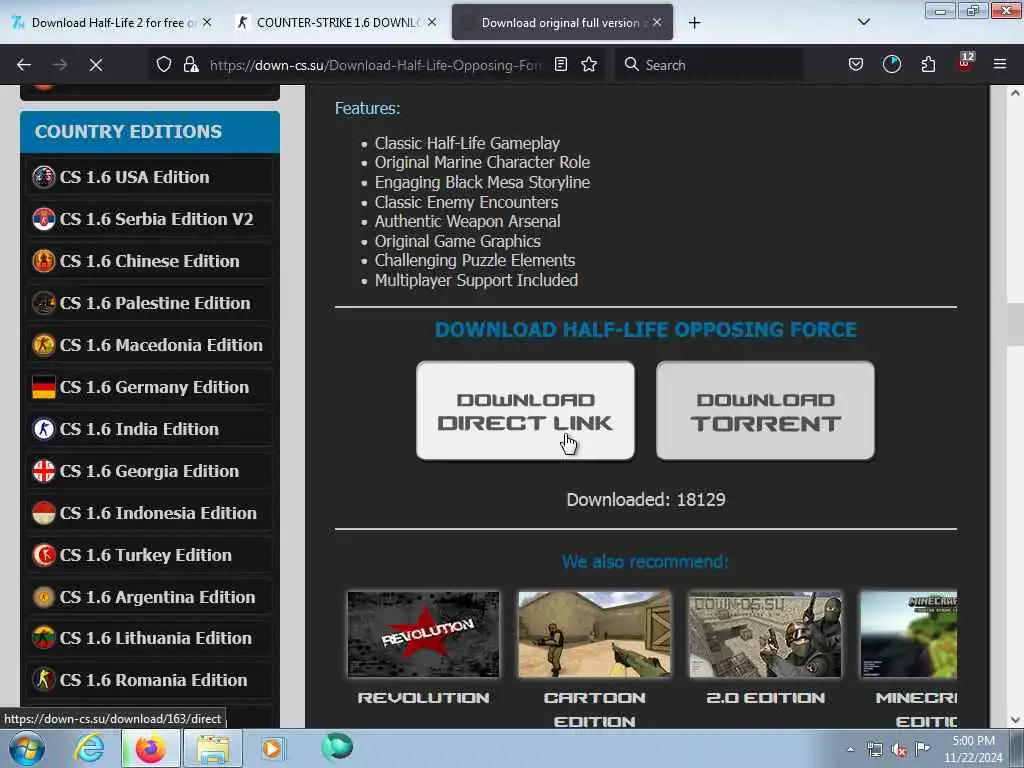Open the extensions puzzle icon
1024x768 pixels.
(928, 64)
